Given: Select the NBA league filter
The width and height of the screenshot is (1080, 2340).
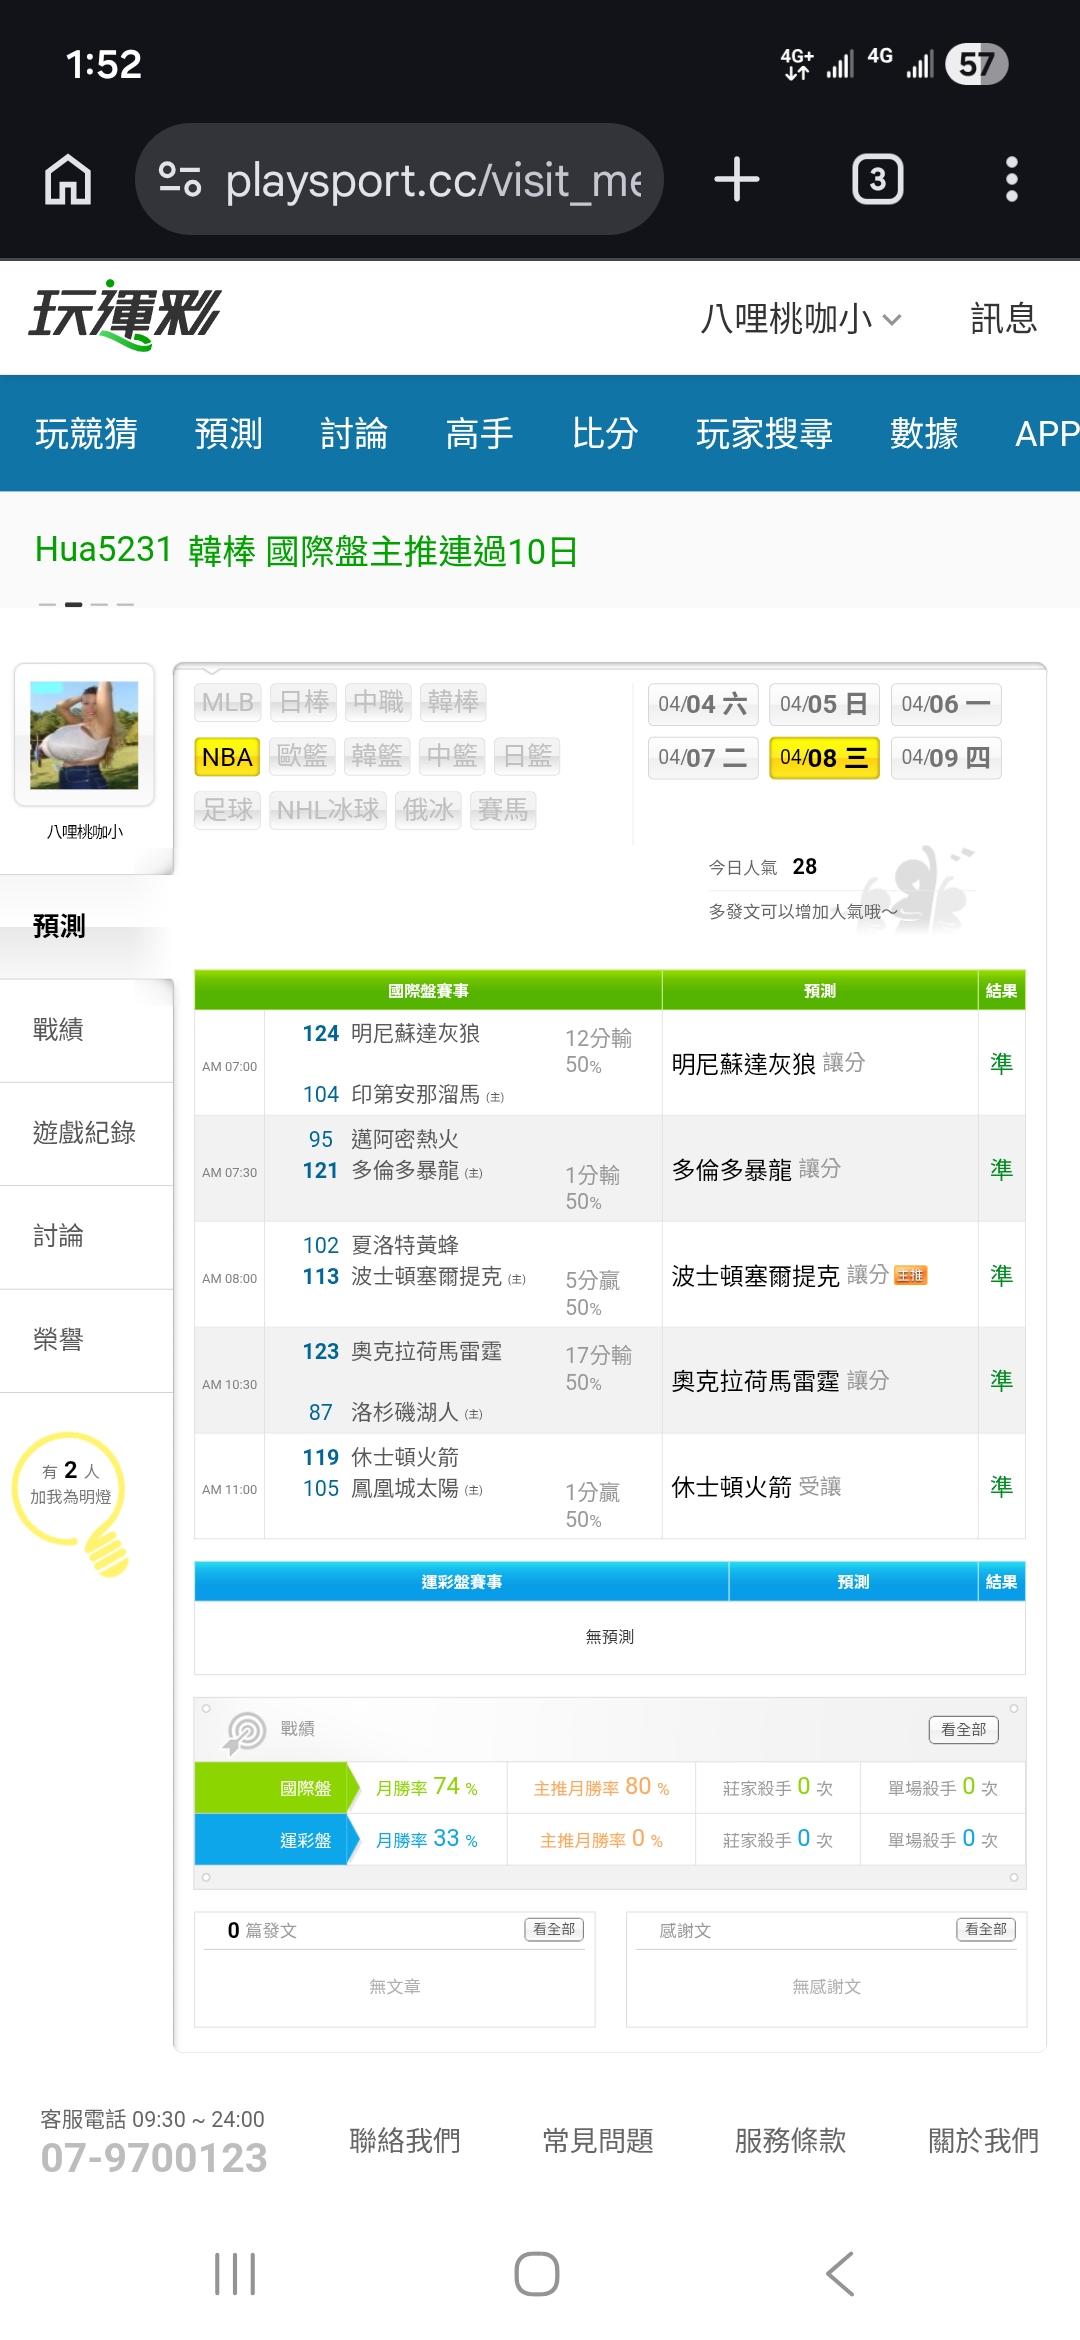Looking at the screenshot, I should pos(227,757).
